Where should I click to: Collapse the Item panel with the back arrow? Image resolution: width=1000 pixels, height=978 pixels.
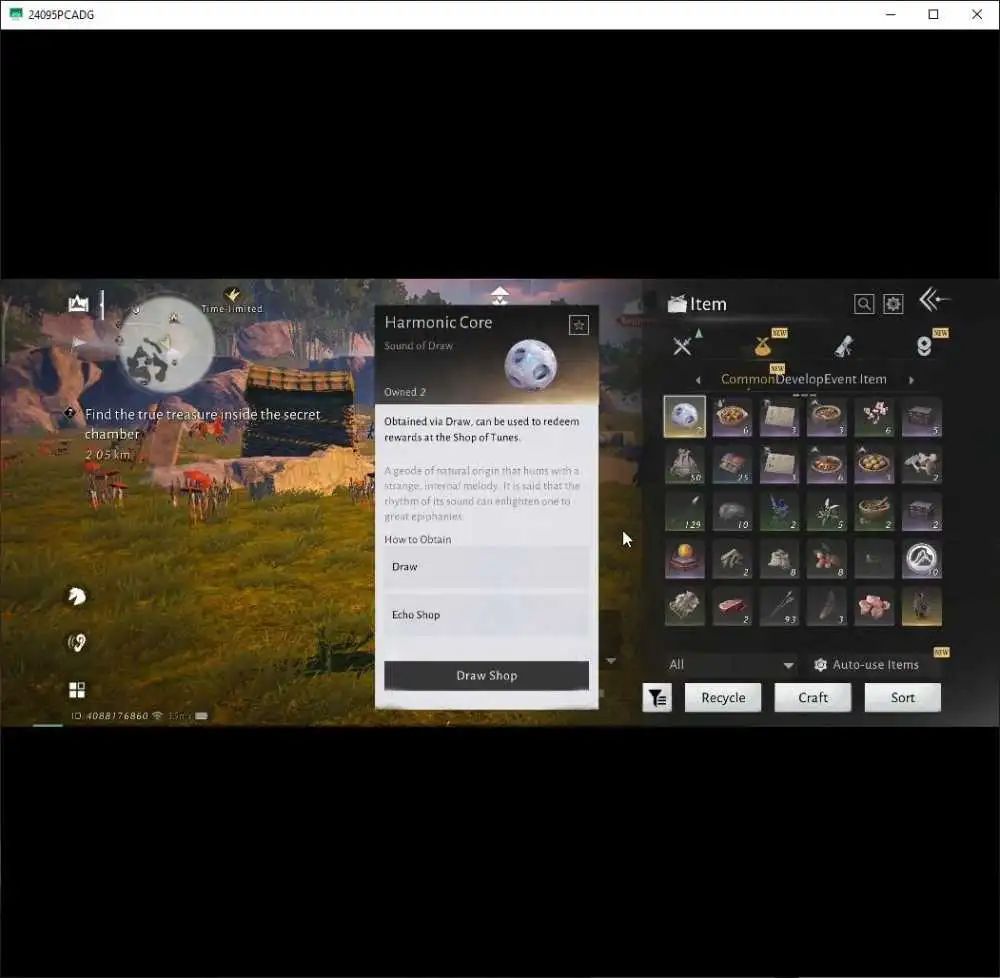click(x=934, y=299)
